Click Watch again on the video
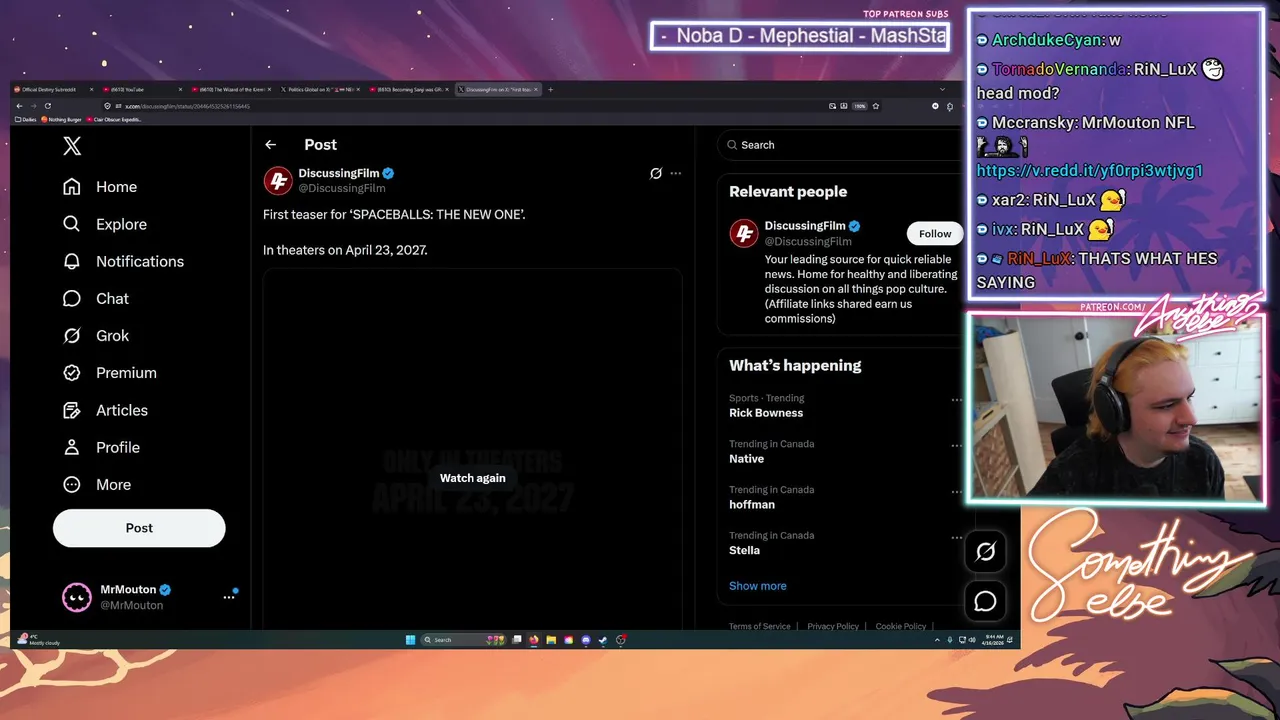1280x720 pixels. [473, 478]
